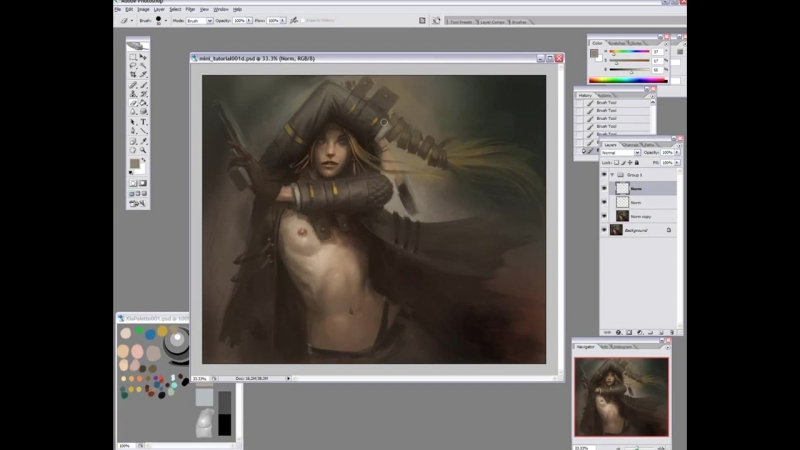Click the Navigator preview thumbnail

click(x=621, y=397)
